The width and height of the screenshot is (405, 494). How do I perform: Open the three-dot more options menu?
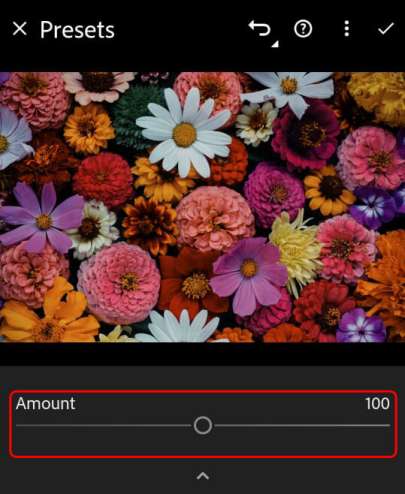(347, 29)
